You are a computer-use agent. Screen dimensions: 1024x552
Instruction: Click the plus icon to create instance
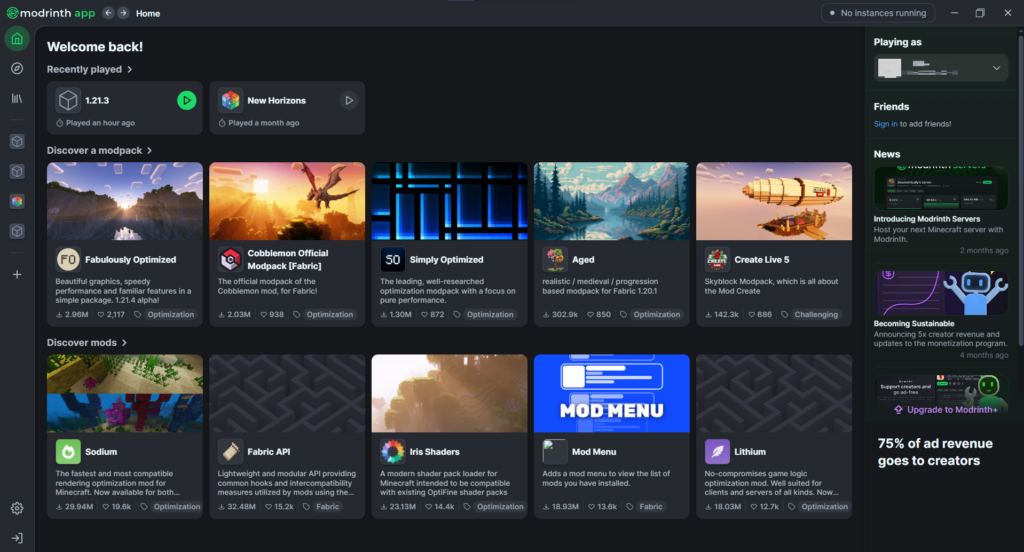tap(17, 274)
